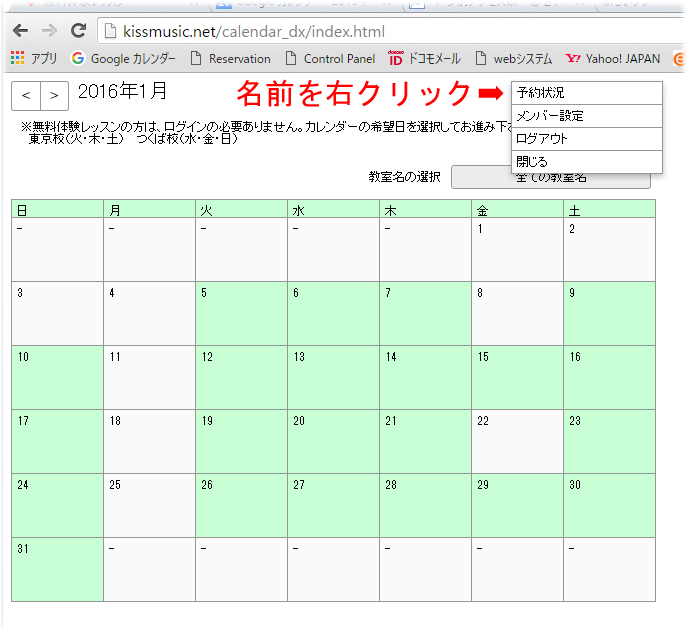Click the January 8 calendar cell

[x=518, y=313]
